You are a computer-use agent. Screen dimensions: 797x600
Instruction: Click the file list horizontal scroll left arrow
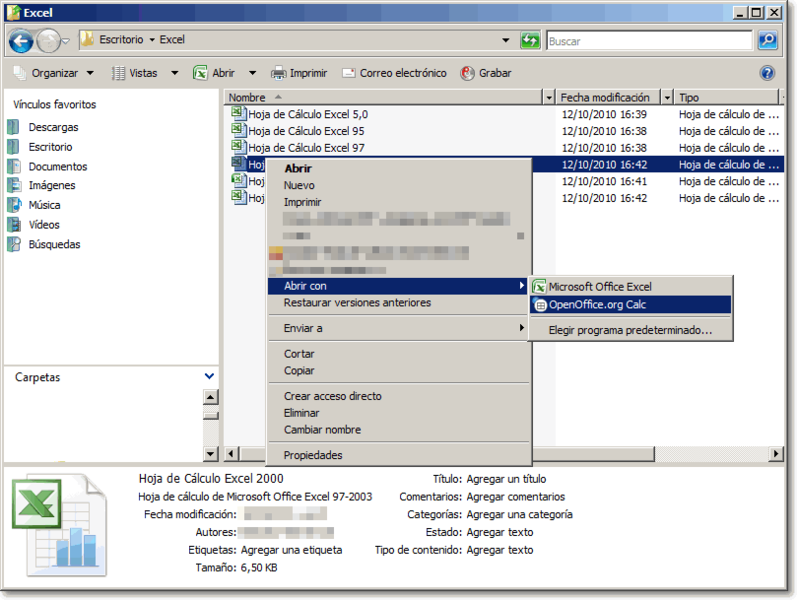(232, 453)
